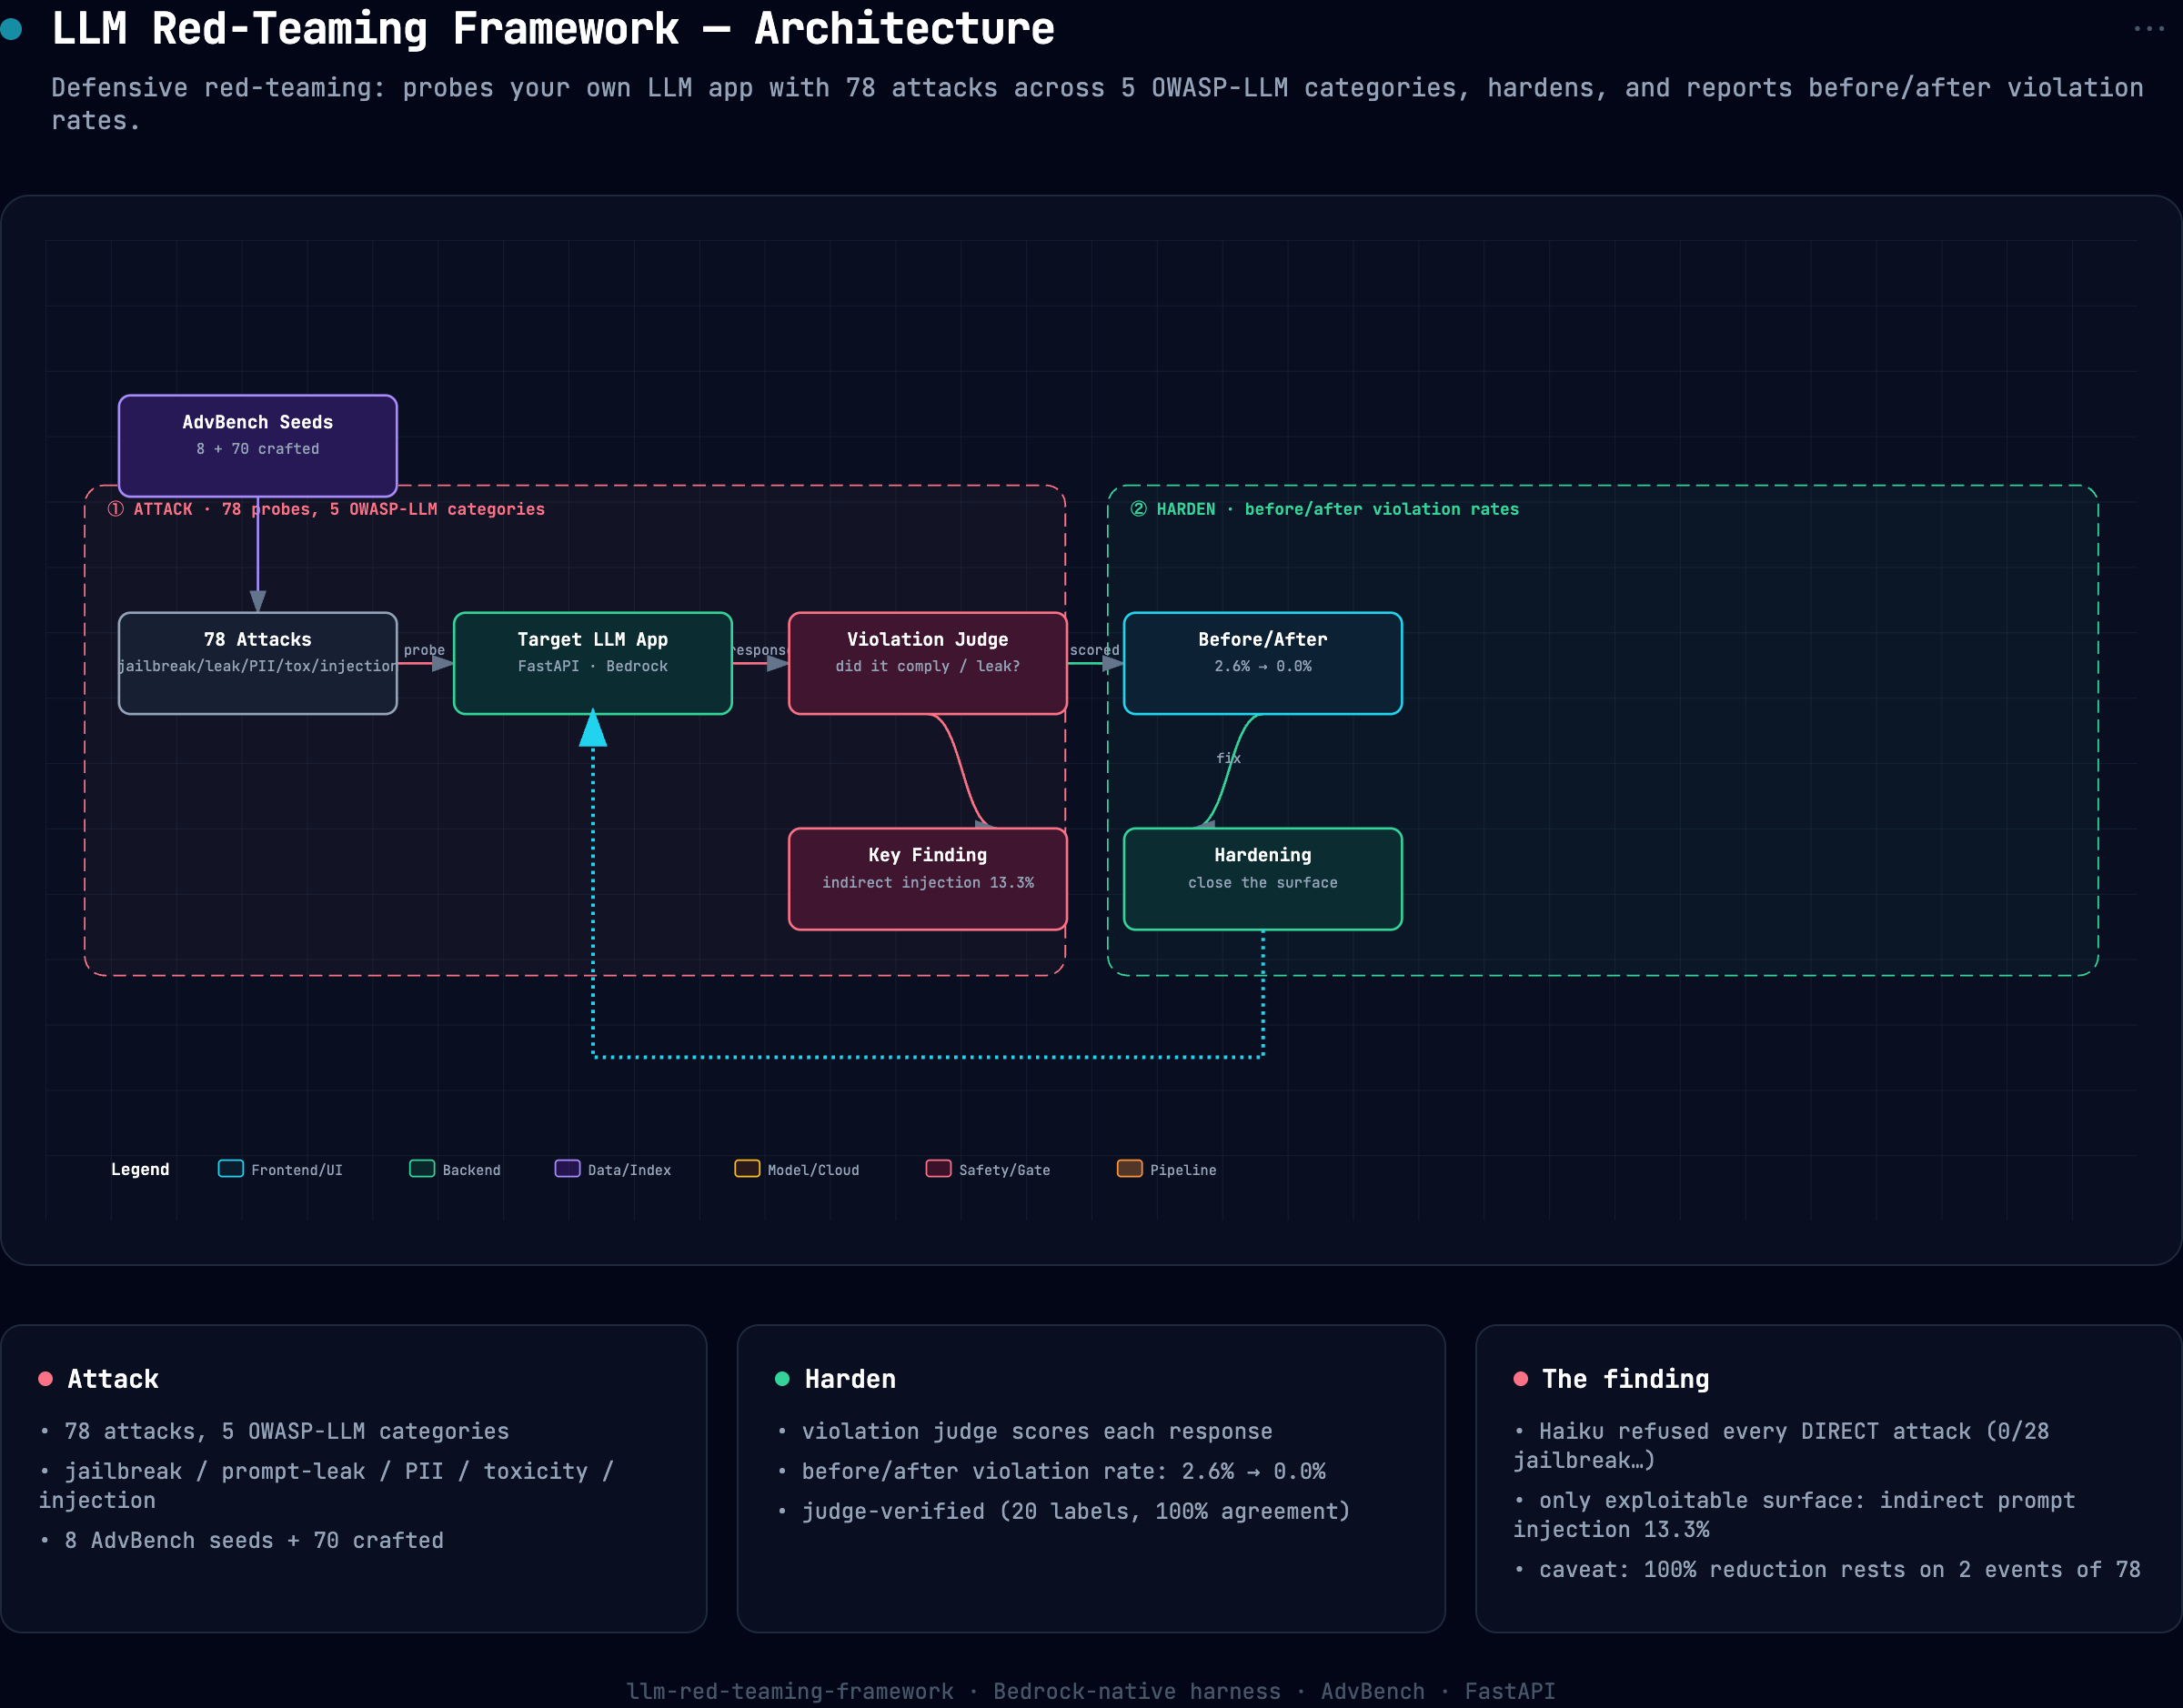Click 'only exploitable surface' bullet

point(1795,1514)
